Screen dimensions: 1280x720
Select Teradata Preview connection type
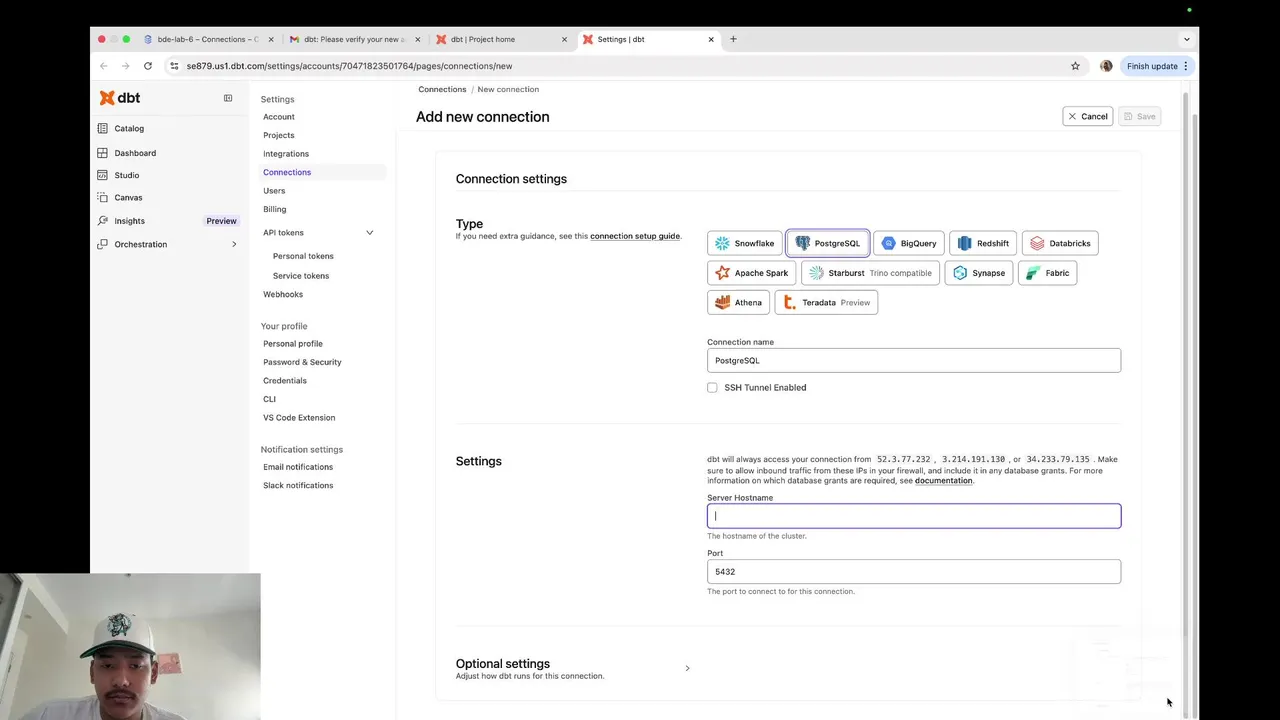tap(826, 302)
